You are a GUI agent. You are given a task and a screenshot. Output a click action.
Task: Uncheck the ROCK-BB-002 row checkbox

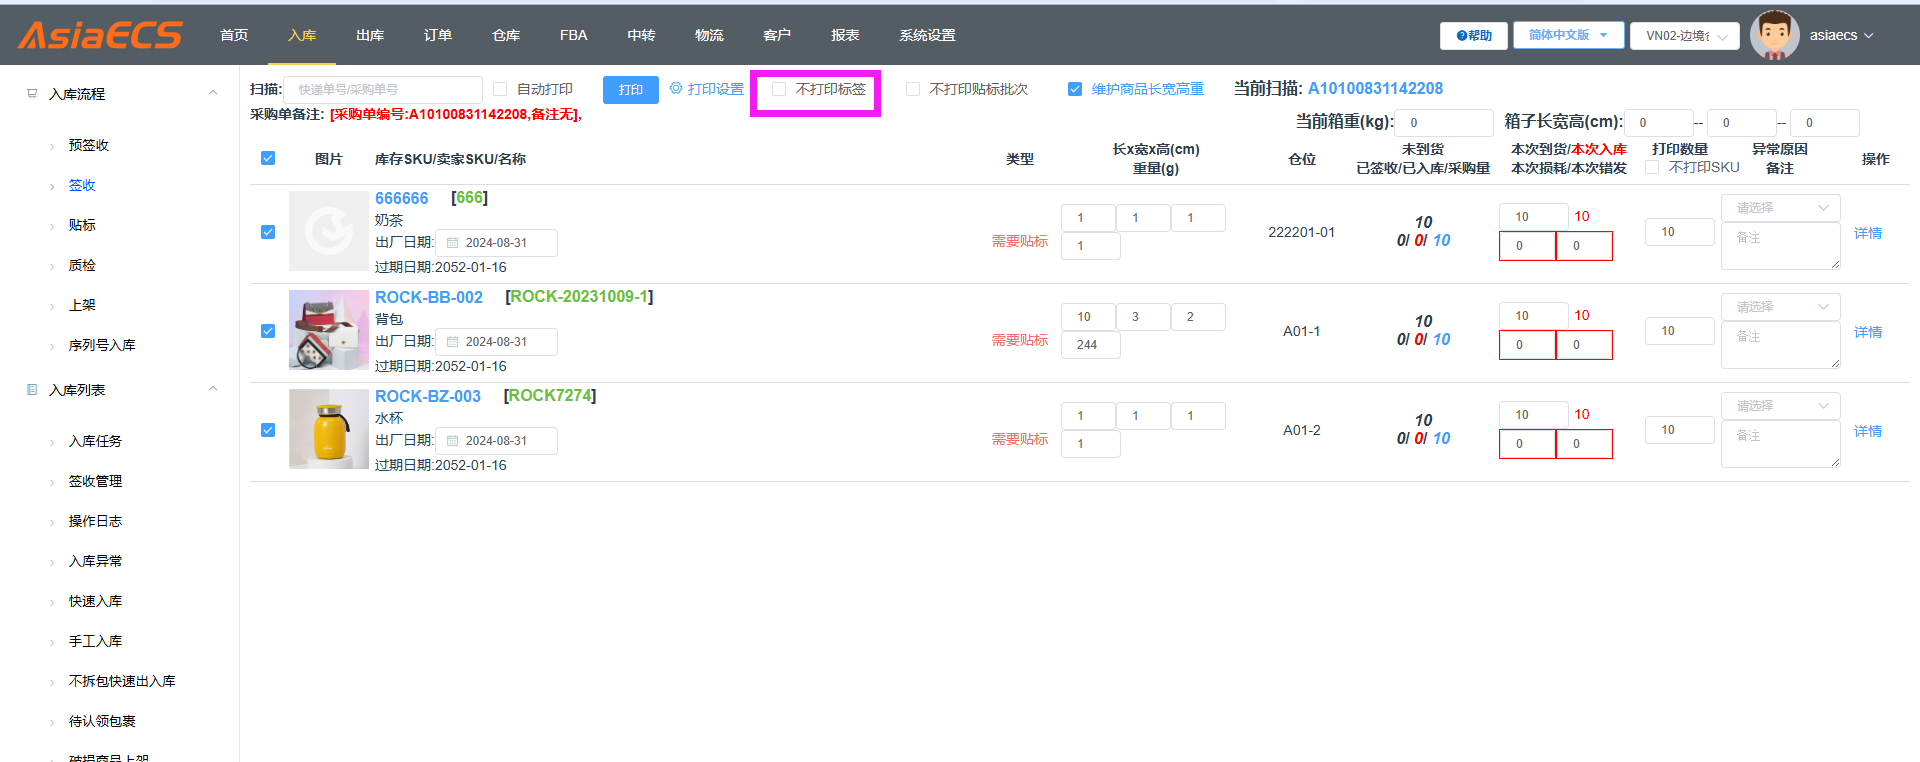coord(268,331)
